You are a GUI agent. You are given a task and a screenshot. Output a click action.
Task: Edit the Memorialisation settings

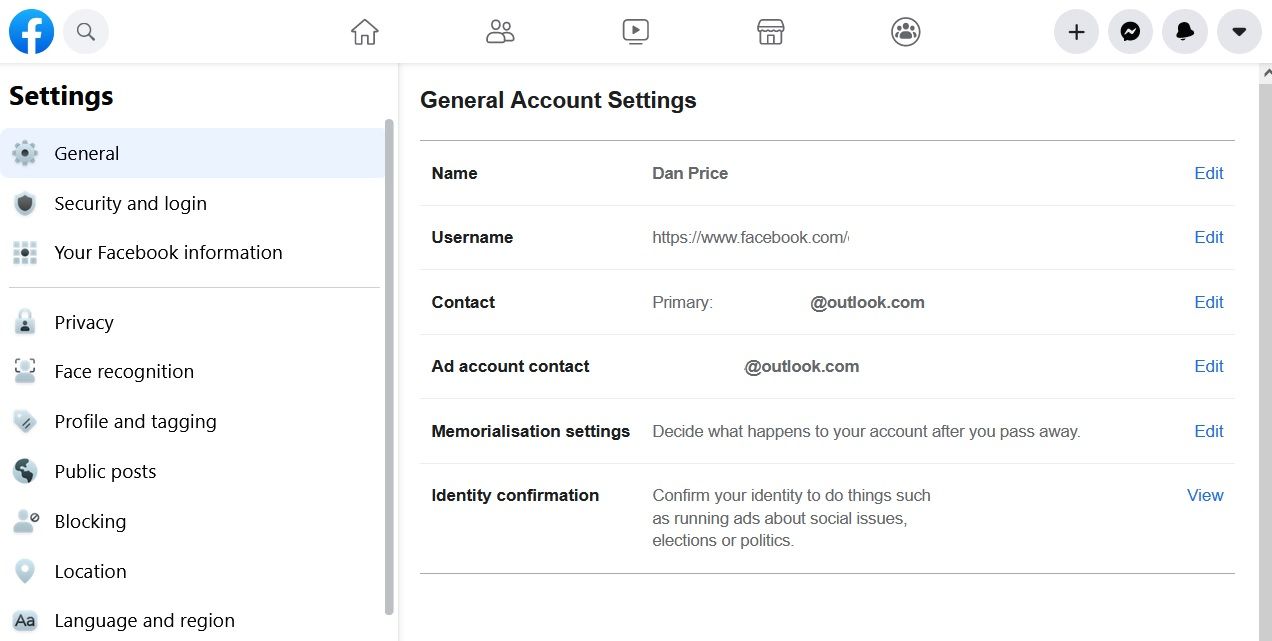pos(1208,431)
